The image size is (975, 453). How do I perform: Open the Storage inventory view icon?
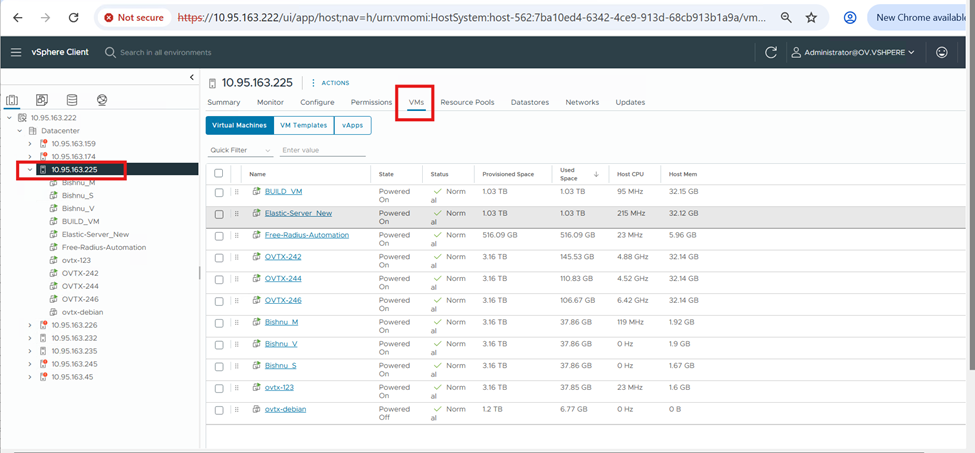(71, 100)
